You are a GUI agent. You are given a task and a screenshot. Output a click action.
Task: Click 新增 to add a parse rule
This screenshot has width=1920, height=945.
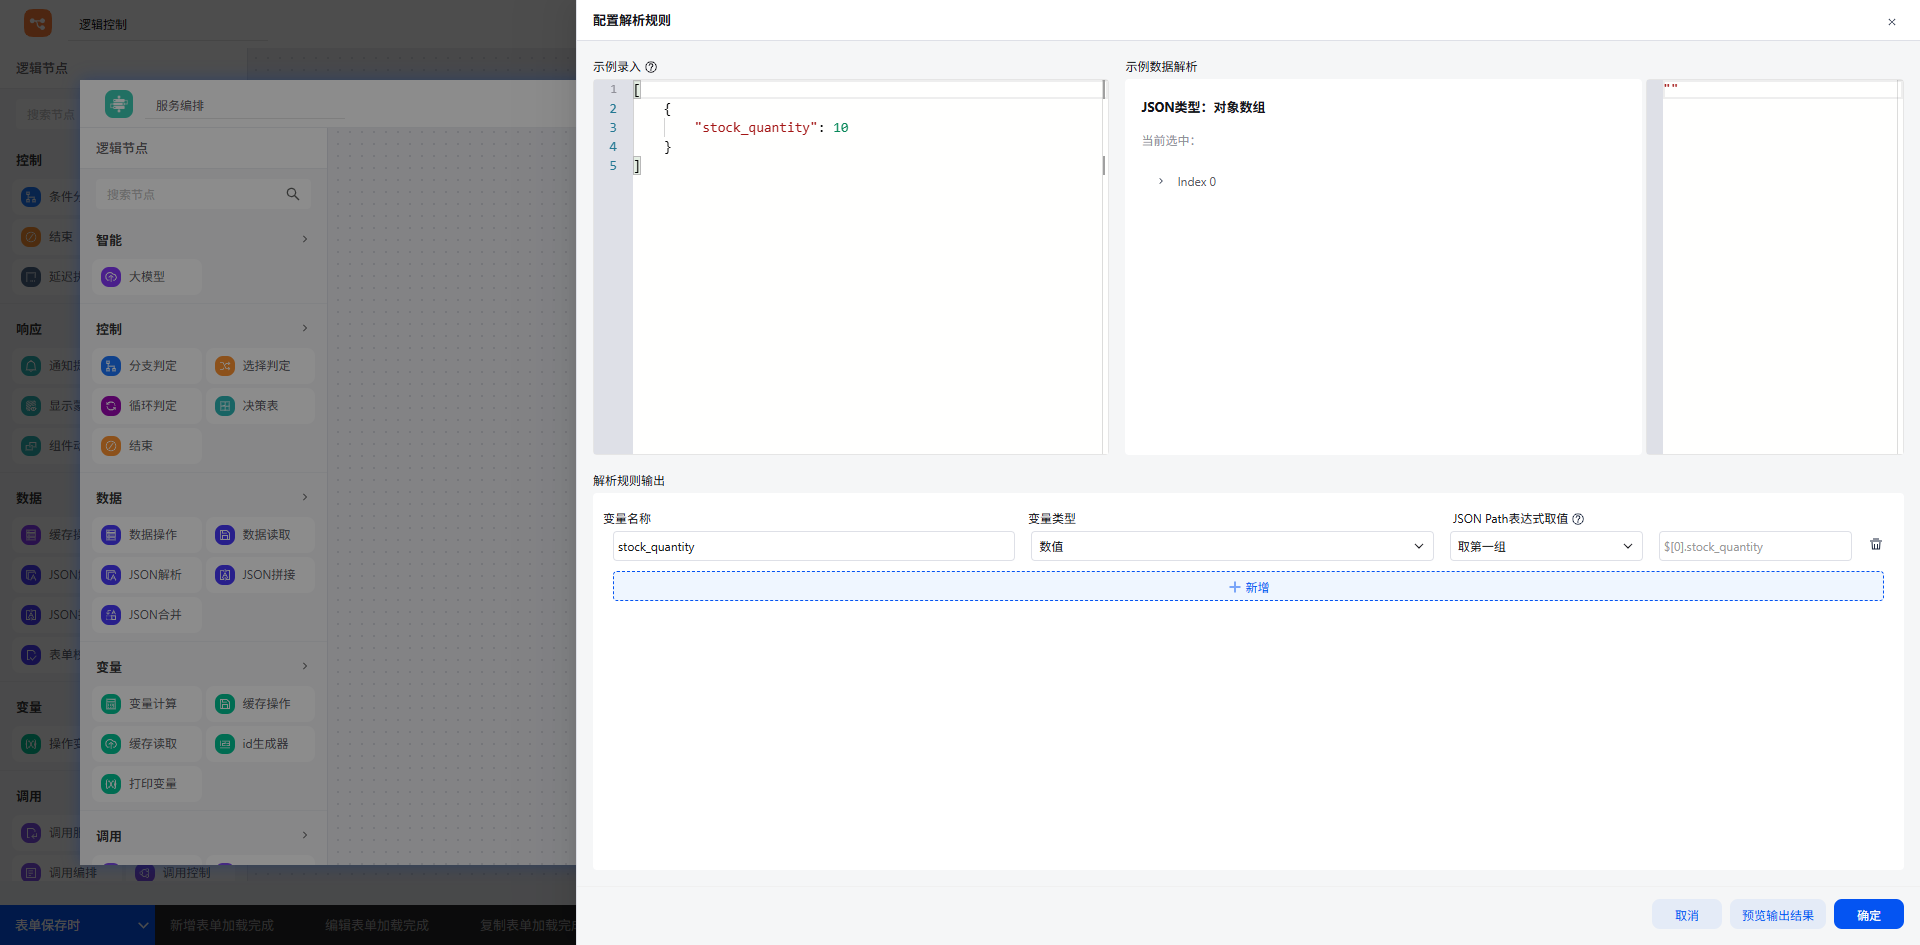point(1248,587)
